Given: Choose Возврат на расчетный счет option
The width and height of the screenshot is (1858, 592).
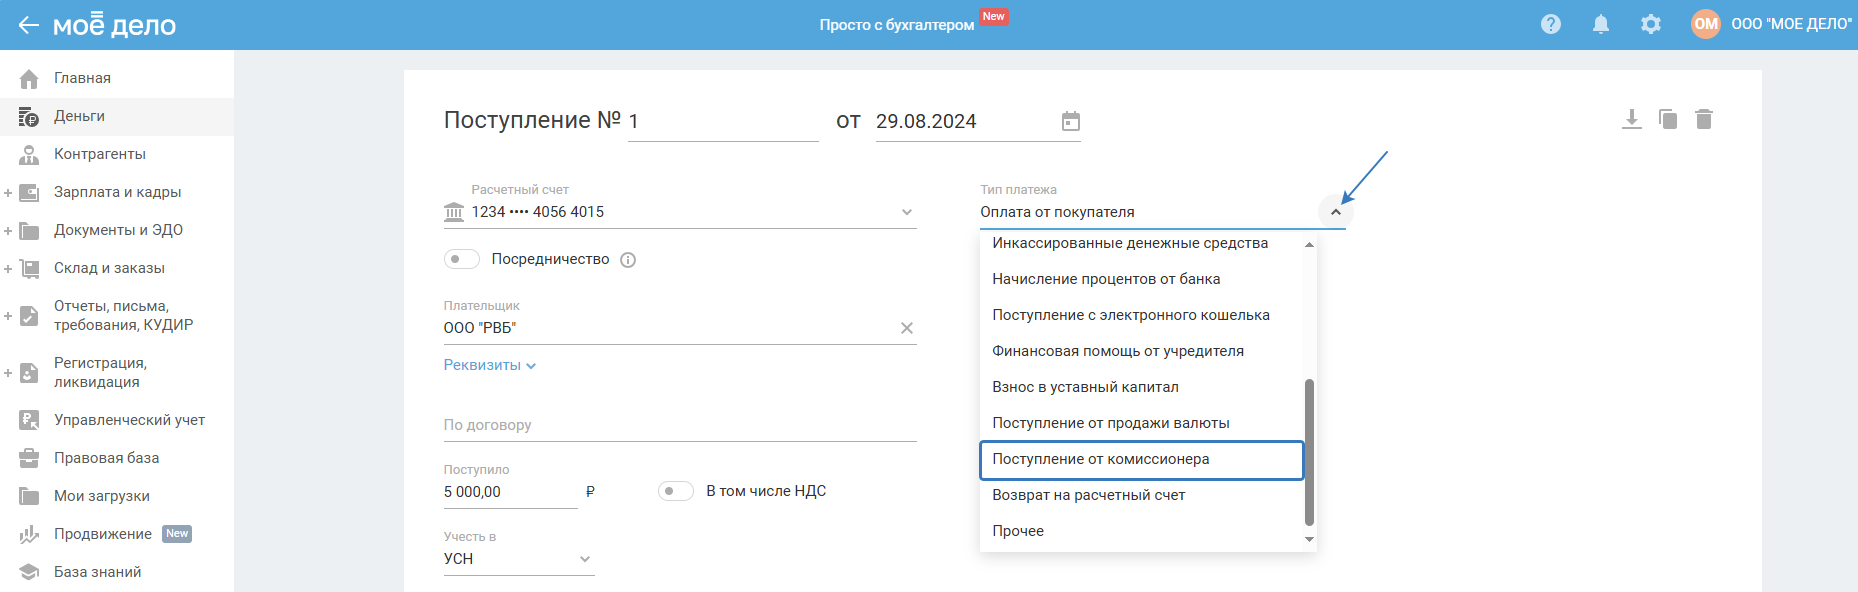Looking at the screenshot, I should click(1088, 496).
